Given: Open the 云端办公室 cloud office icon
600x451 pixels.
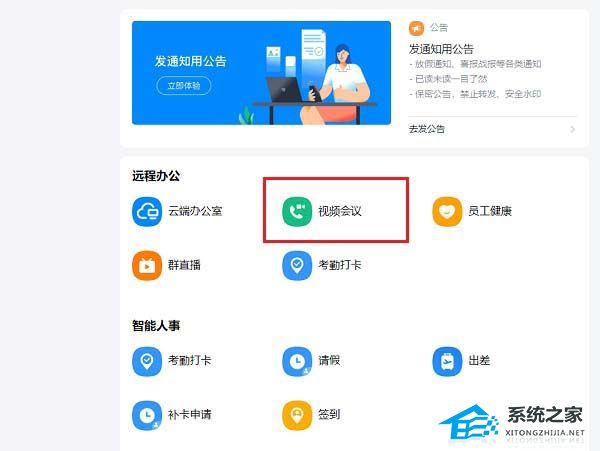Looking at the screenshot, I should (147, 212).
